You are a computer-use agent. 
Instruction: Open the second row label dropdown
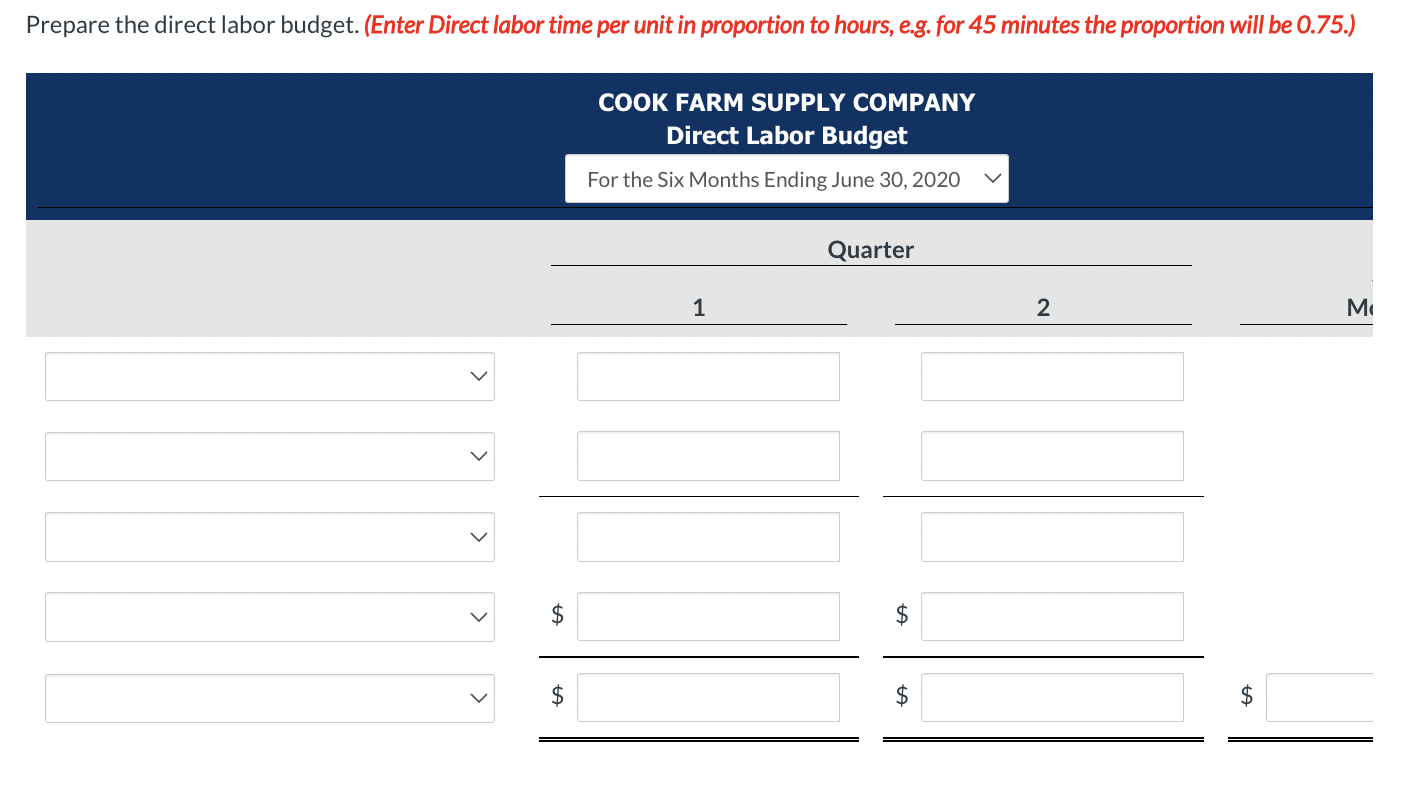tap(270, 456)
